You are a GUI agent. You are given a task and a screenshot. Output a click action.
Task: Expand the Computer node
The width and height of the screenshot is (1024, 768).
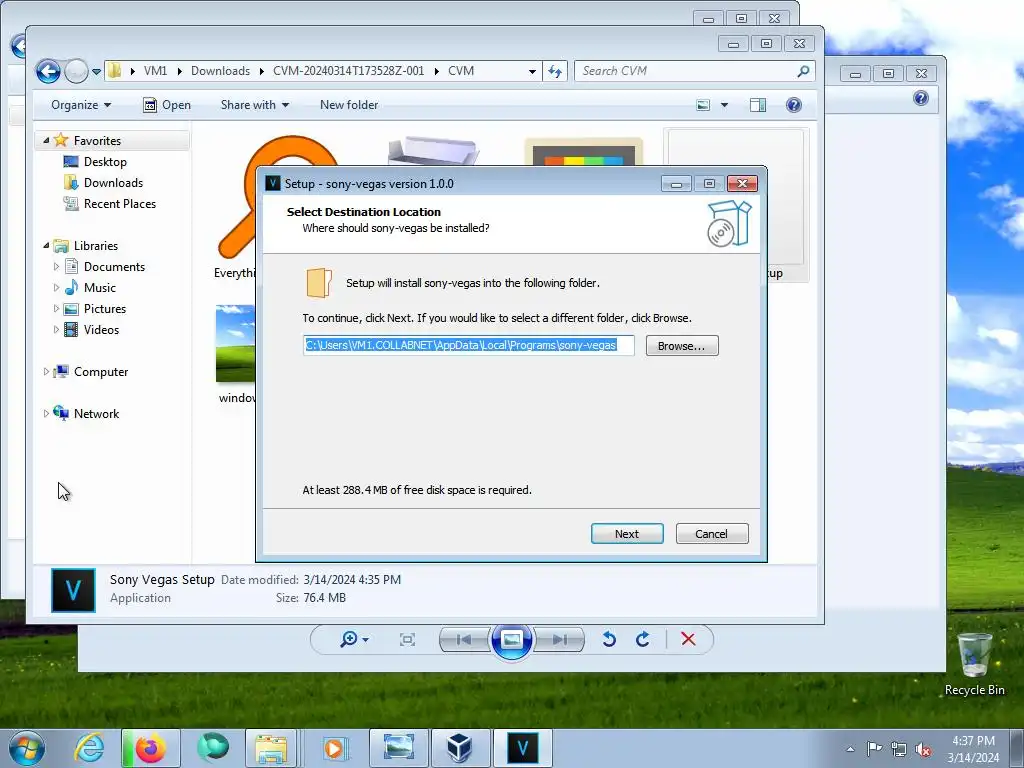(x=46, y=372)
